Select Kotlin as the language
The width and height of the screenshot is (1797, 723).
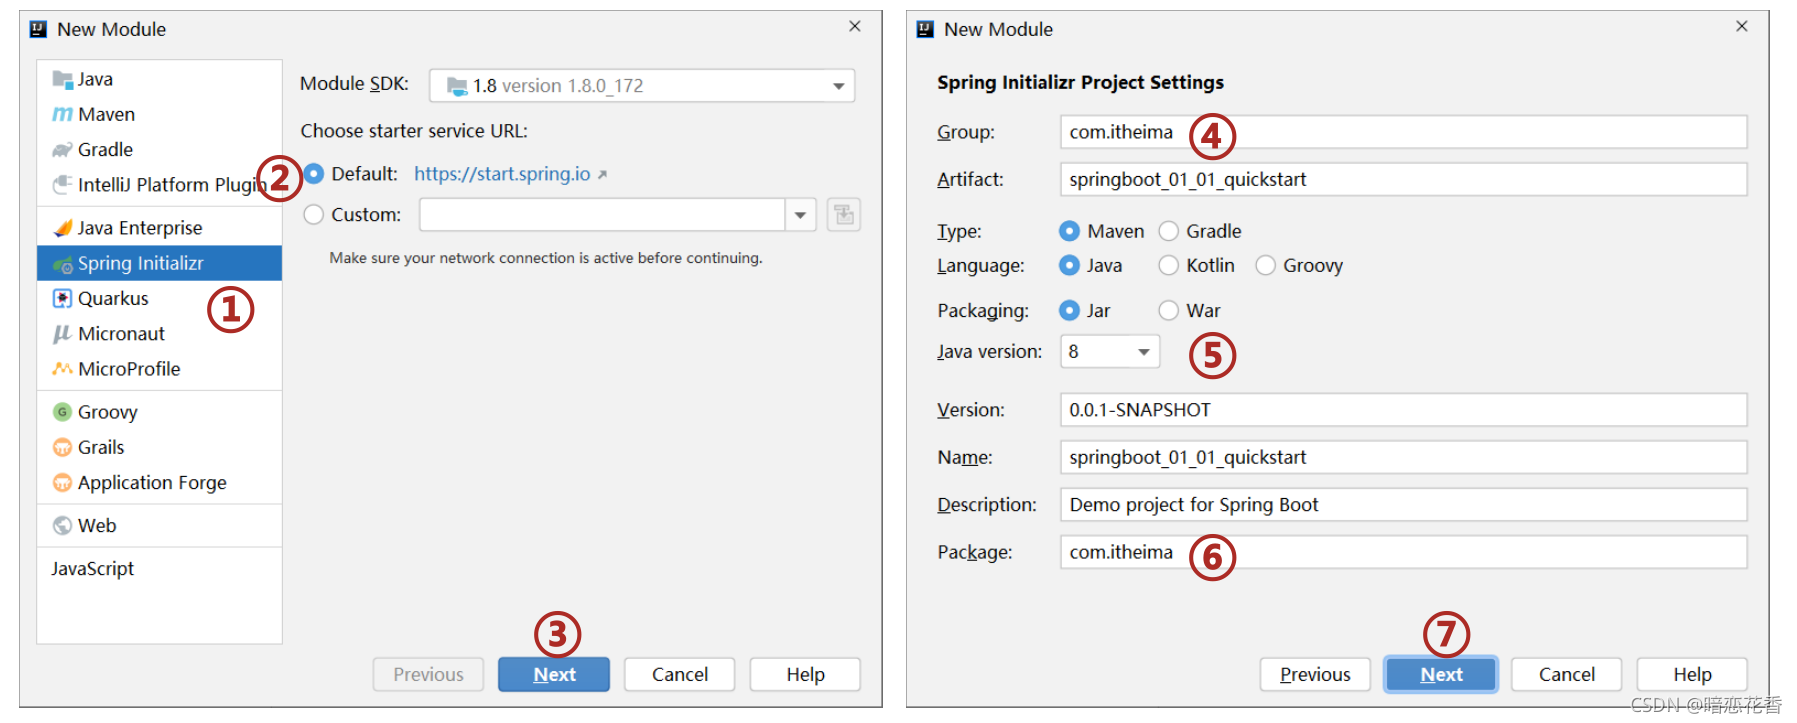coord(1168,265)
